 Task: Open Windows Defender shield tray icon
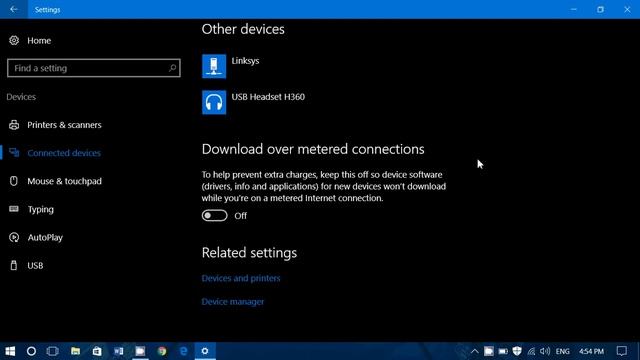(x=517, y=351)
